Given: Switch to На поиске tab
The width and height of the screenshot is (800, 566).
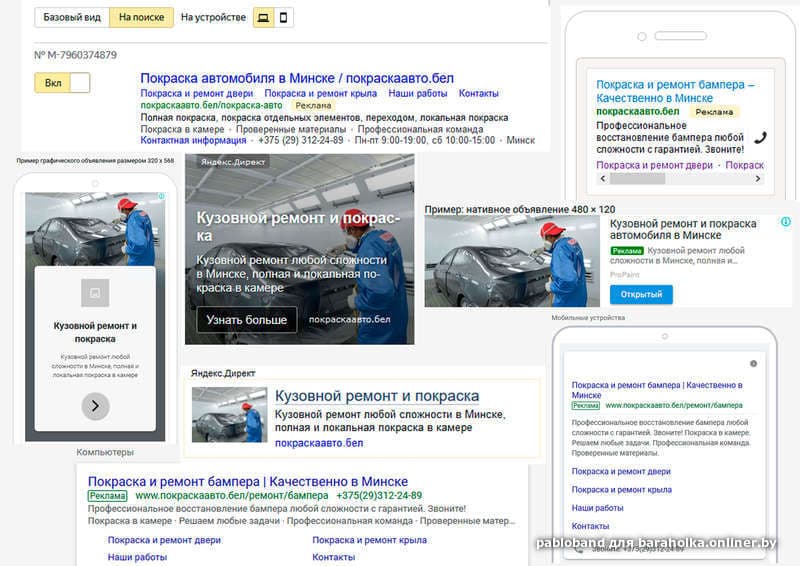Looking at the screenshot, I should (x=141, y=17).
